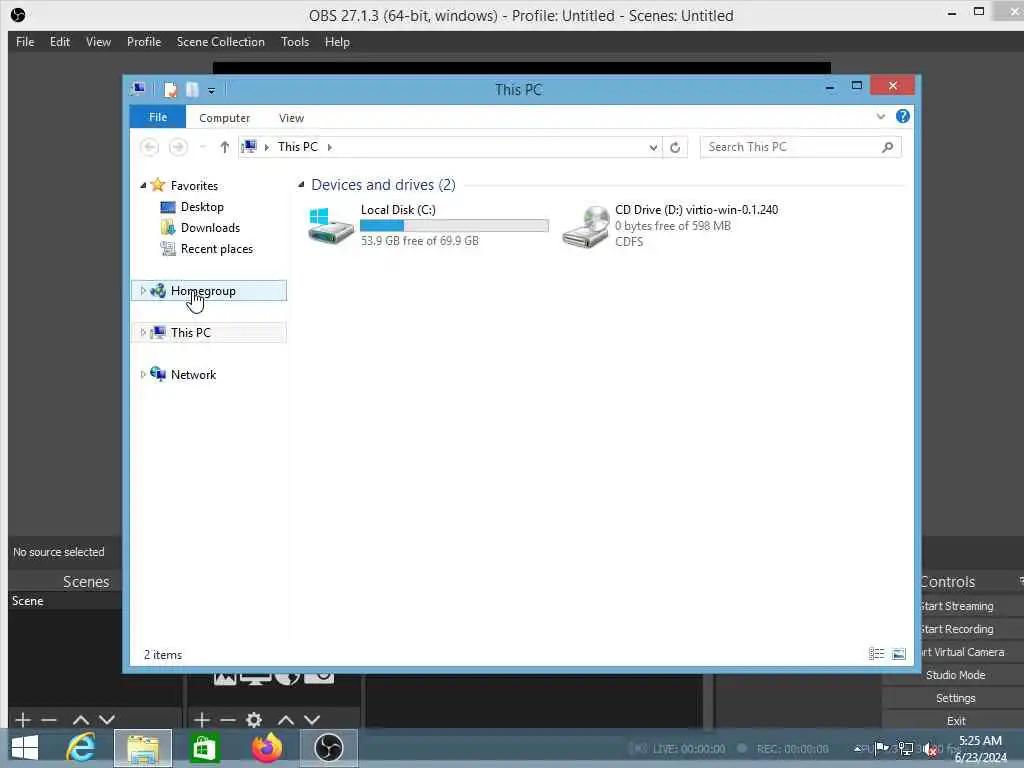Open the OBS Tools menu
Image resolution: width=1024 pixels, height=768 pixels.
[x=295, y=42]
